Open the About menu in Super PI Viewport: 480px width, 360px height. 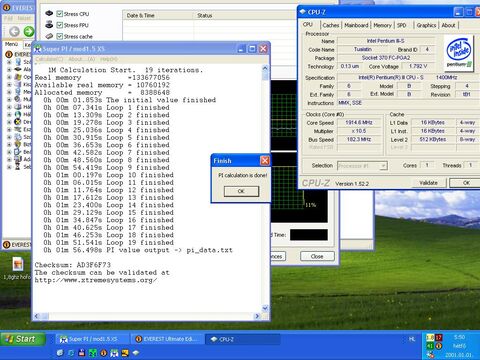coord(81,59)
